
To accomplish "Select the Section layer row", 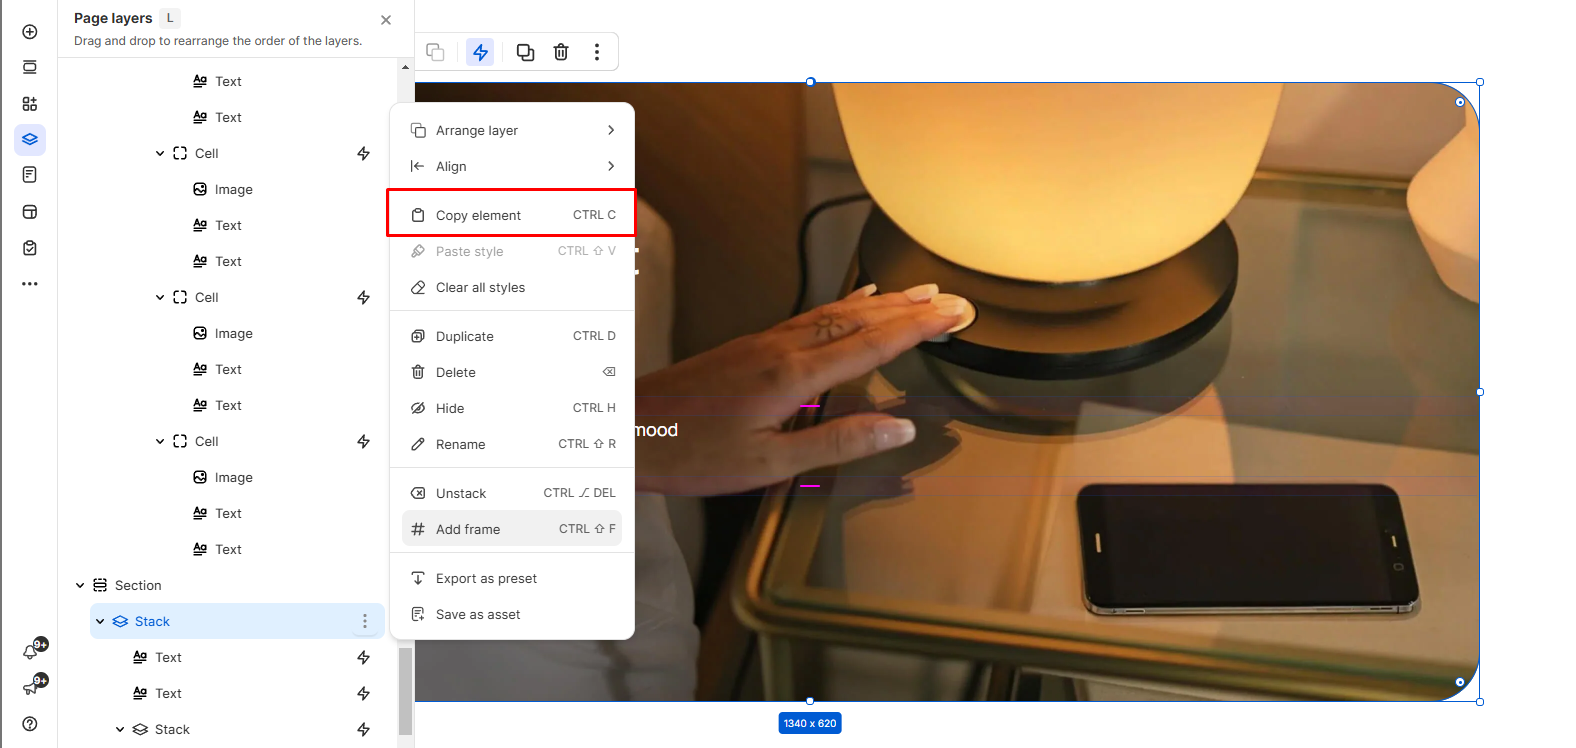I will [228, 585].
